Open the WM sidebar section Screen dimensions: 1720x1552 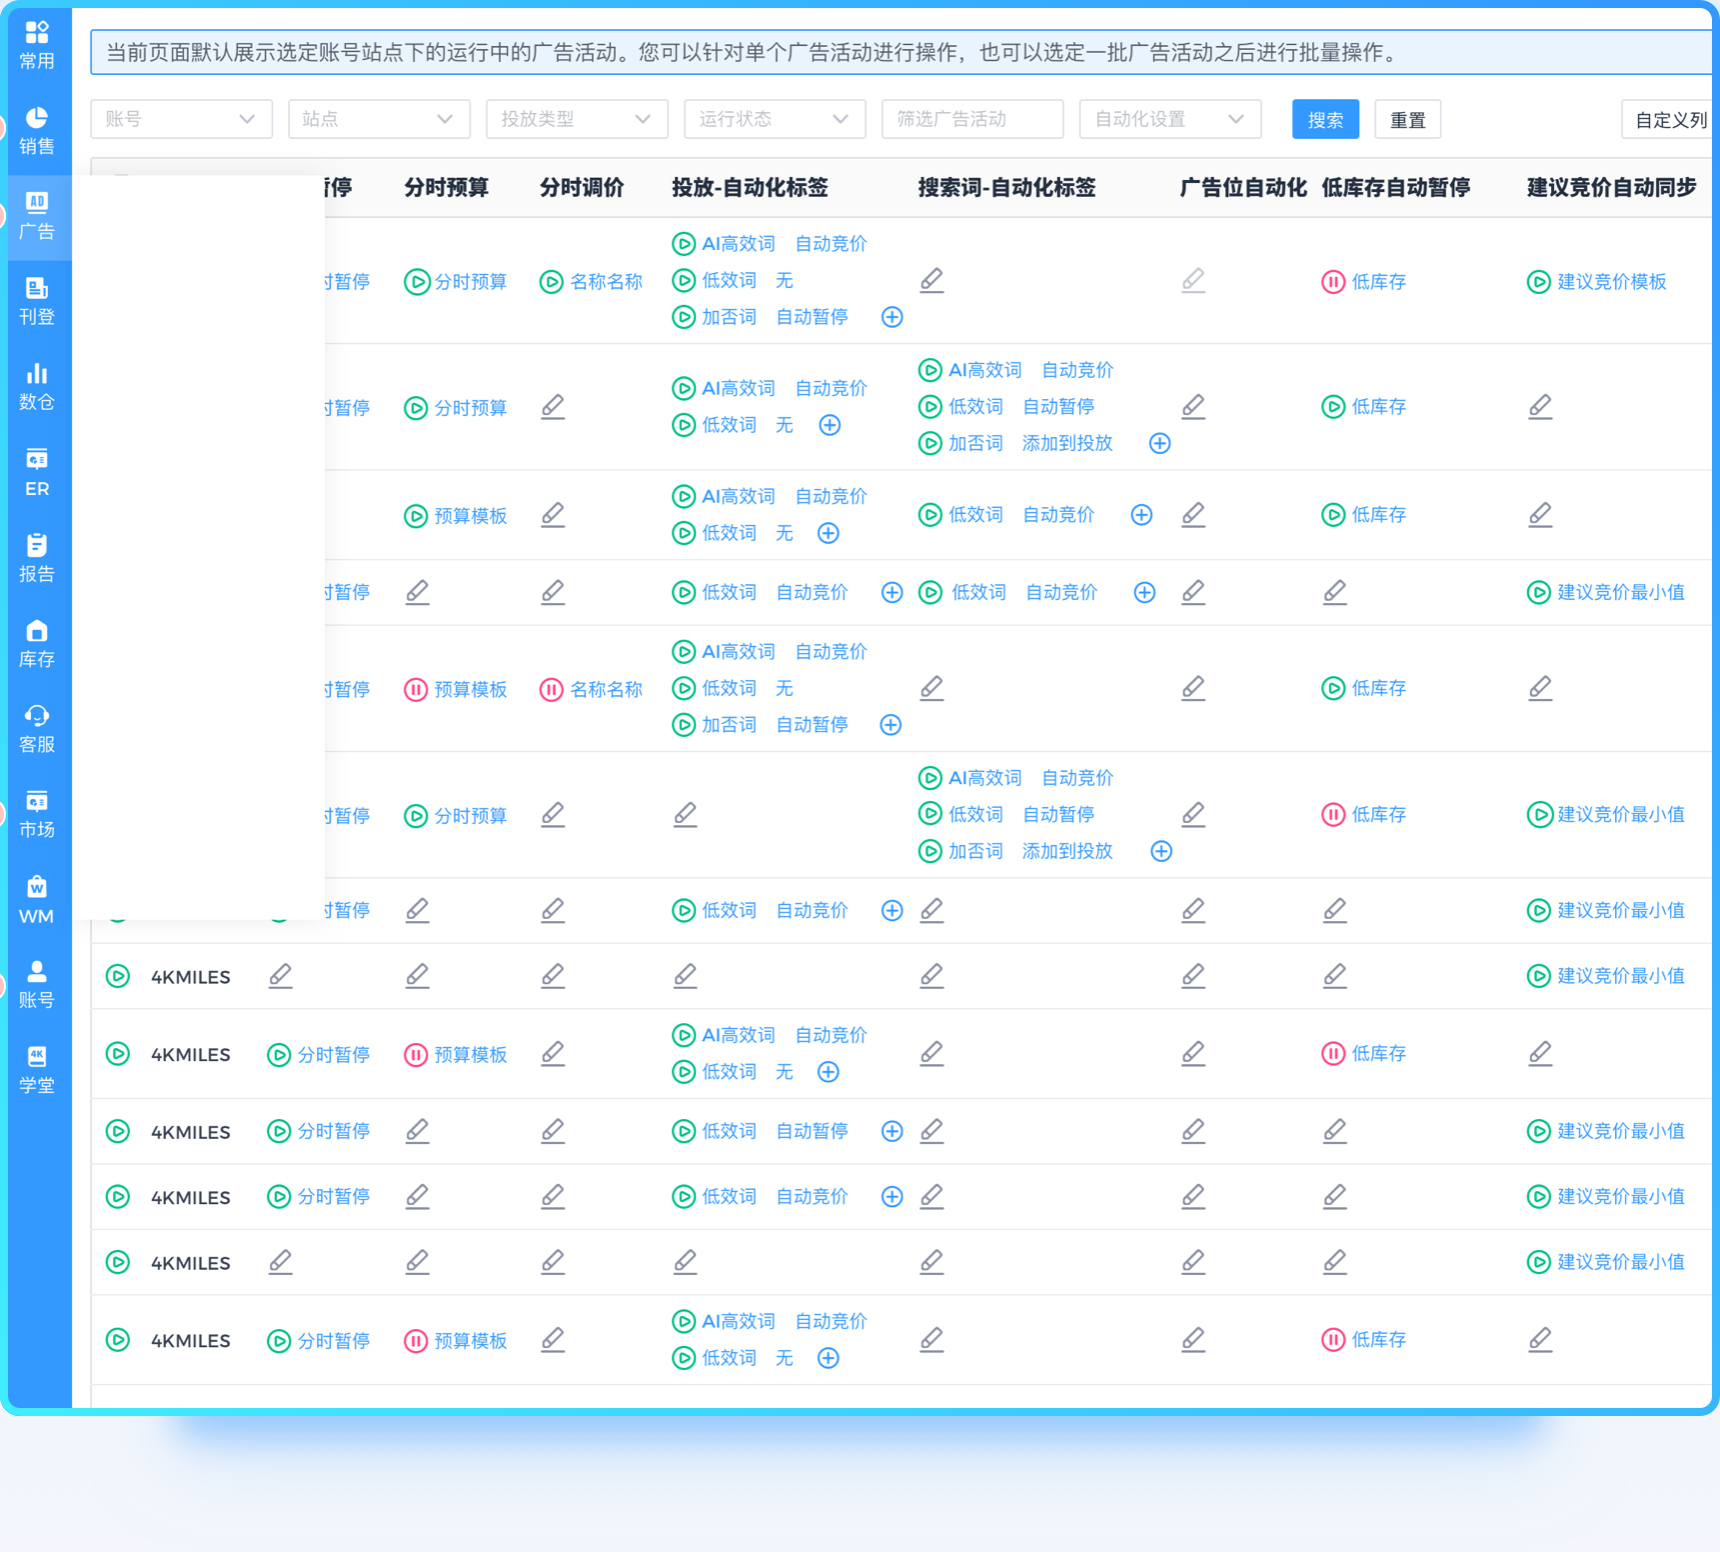(x=37, y=900)
